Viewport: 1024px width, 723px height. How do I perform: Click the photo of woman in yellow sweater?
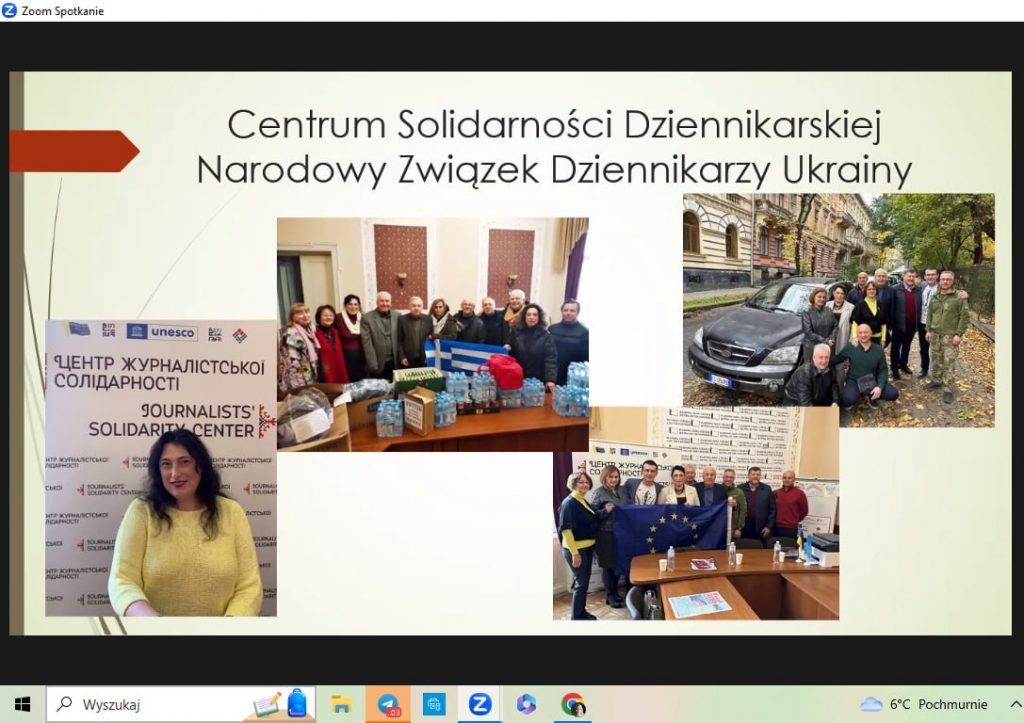click(161, 468)
